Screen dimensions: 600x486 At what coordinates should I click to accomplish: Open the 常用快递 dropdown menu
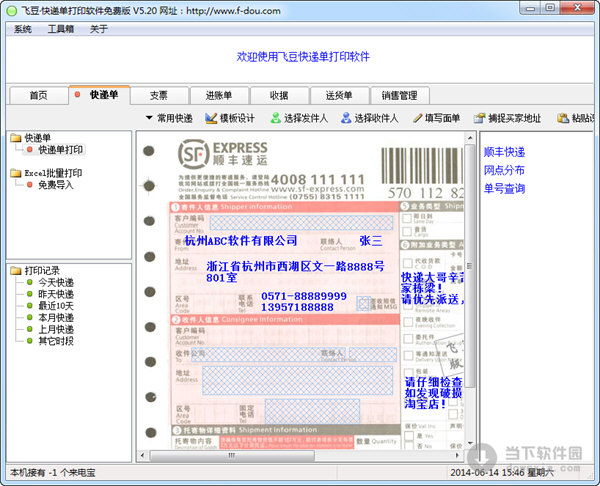coord(169,118)
